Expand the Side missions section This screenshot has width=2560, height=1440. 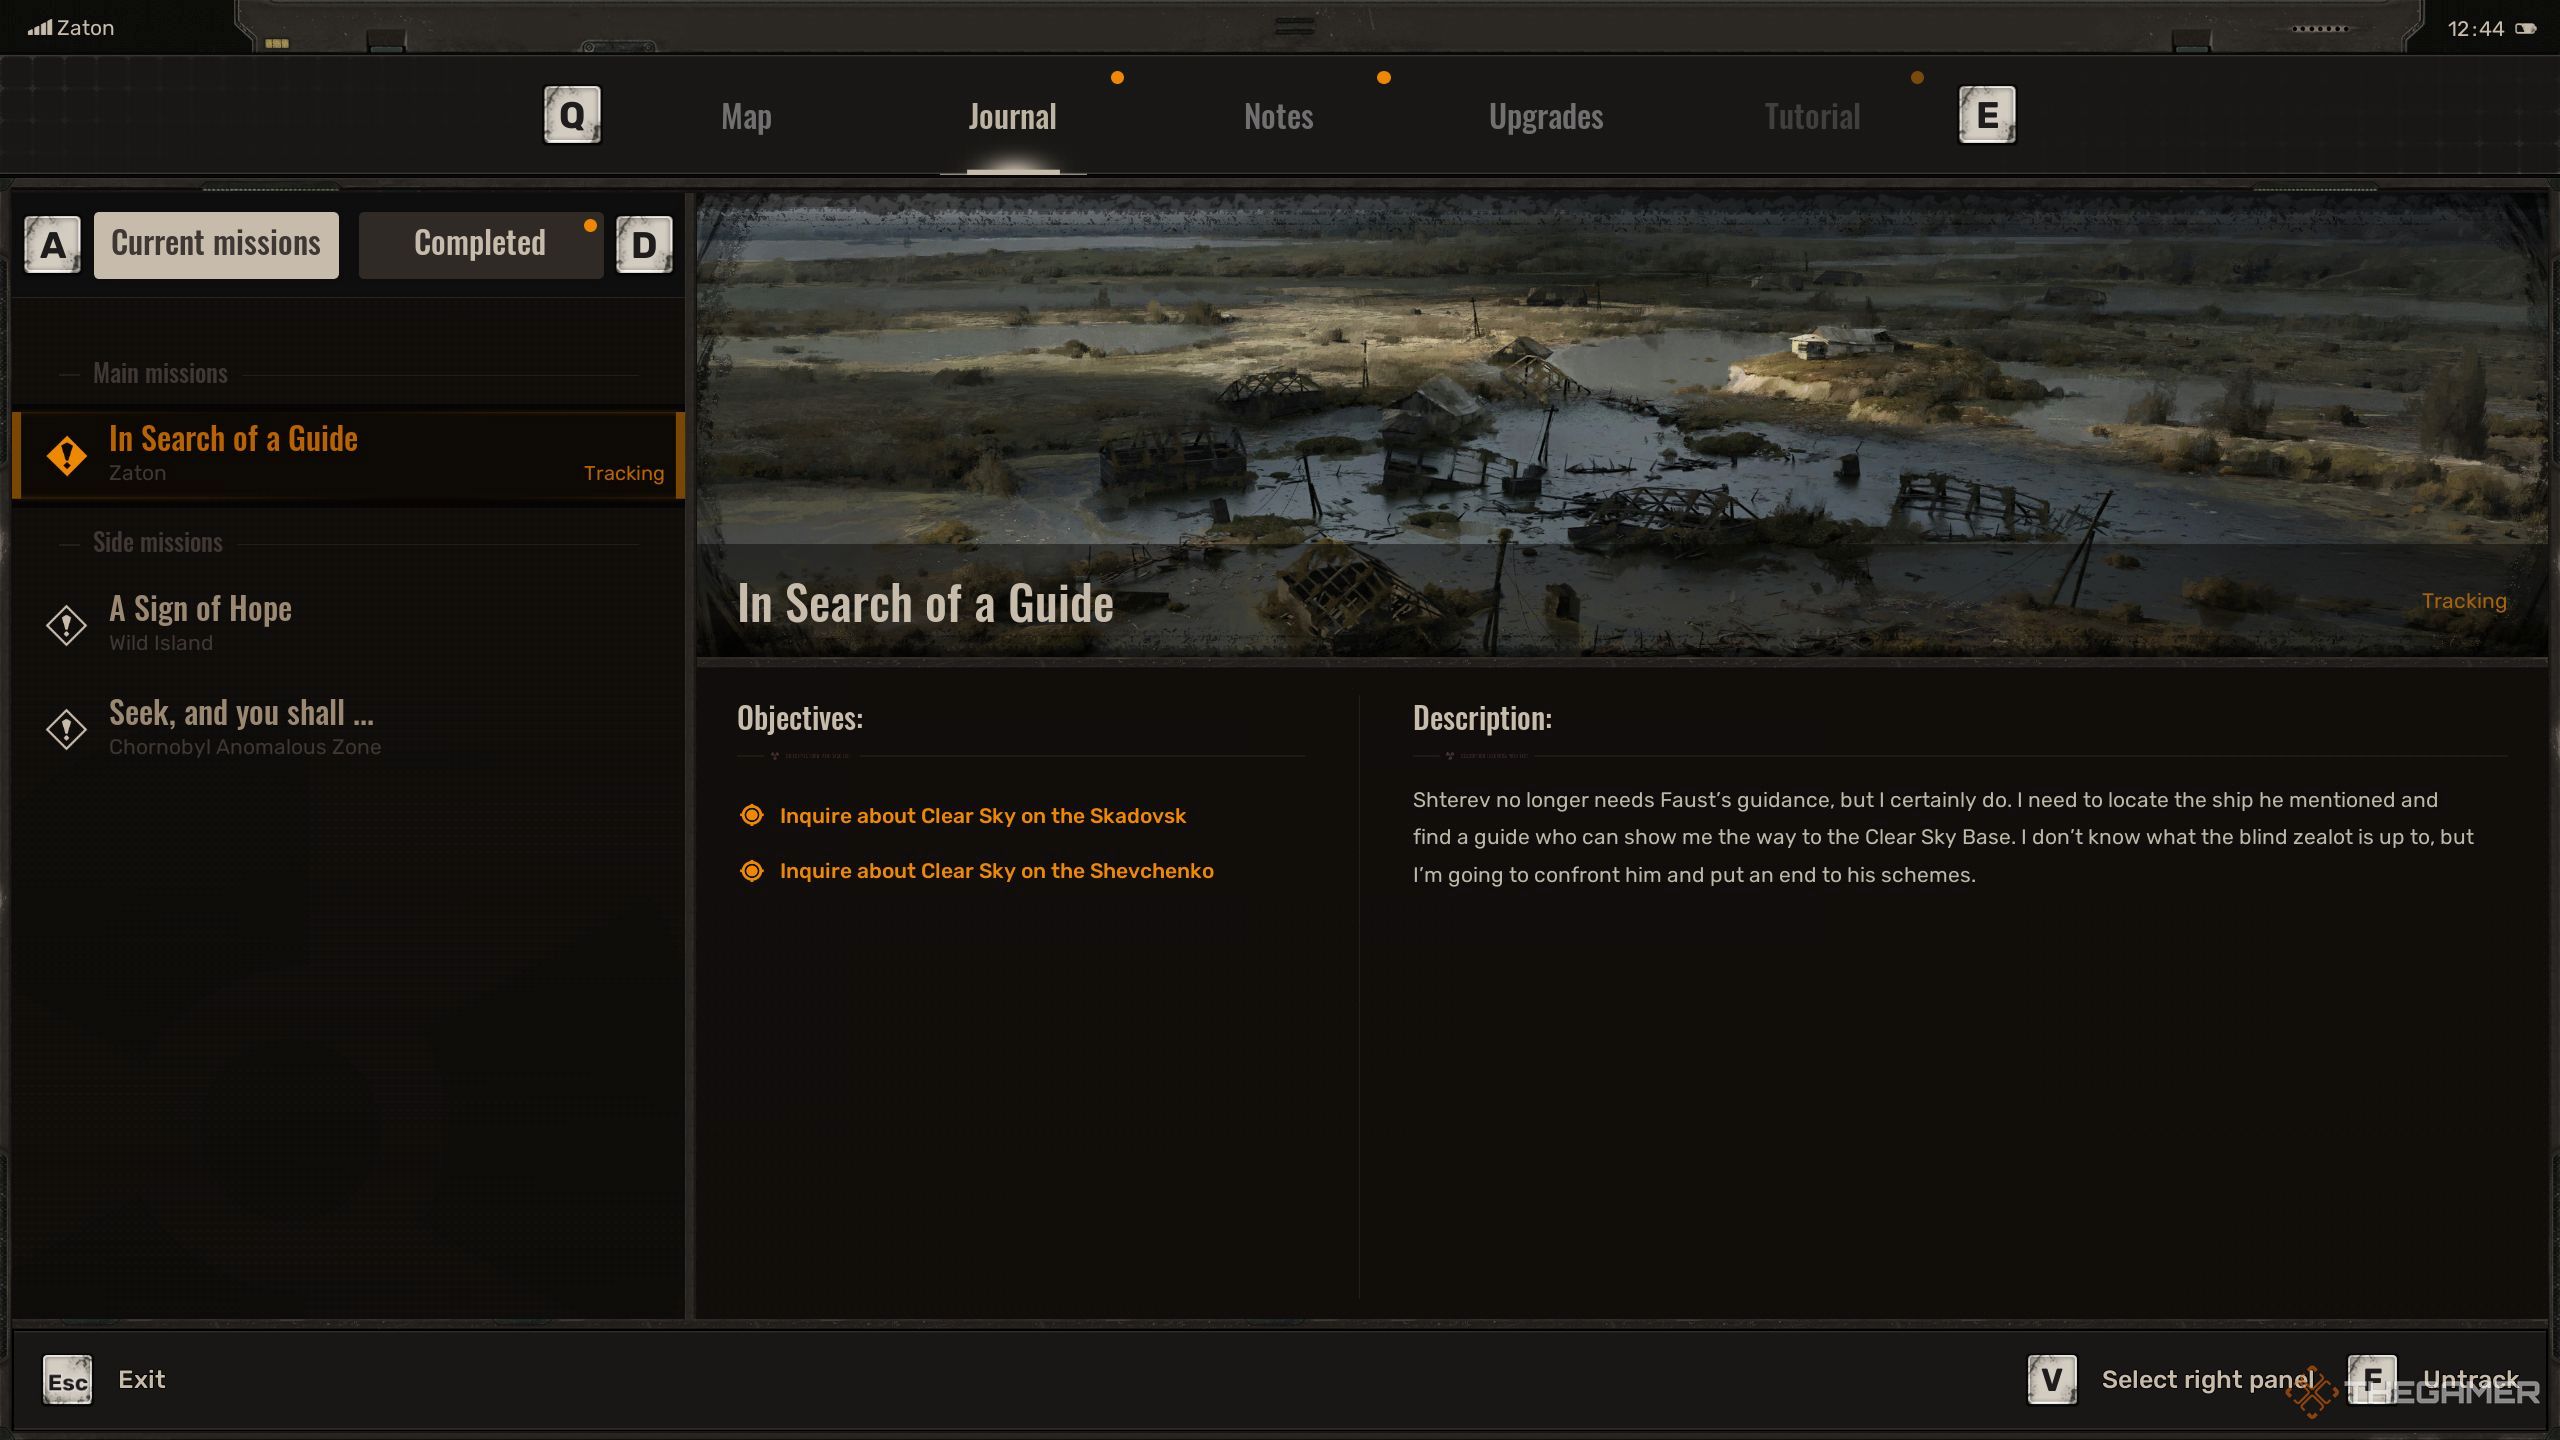[x=156, y=540]
